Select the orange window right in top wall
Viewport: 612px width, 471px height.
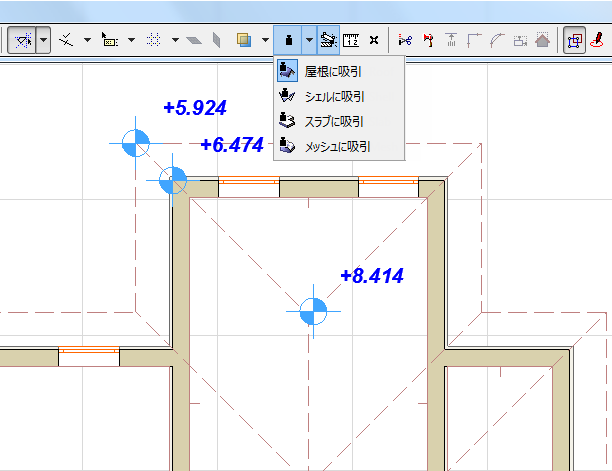coord(388,180)
